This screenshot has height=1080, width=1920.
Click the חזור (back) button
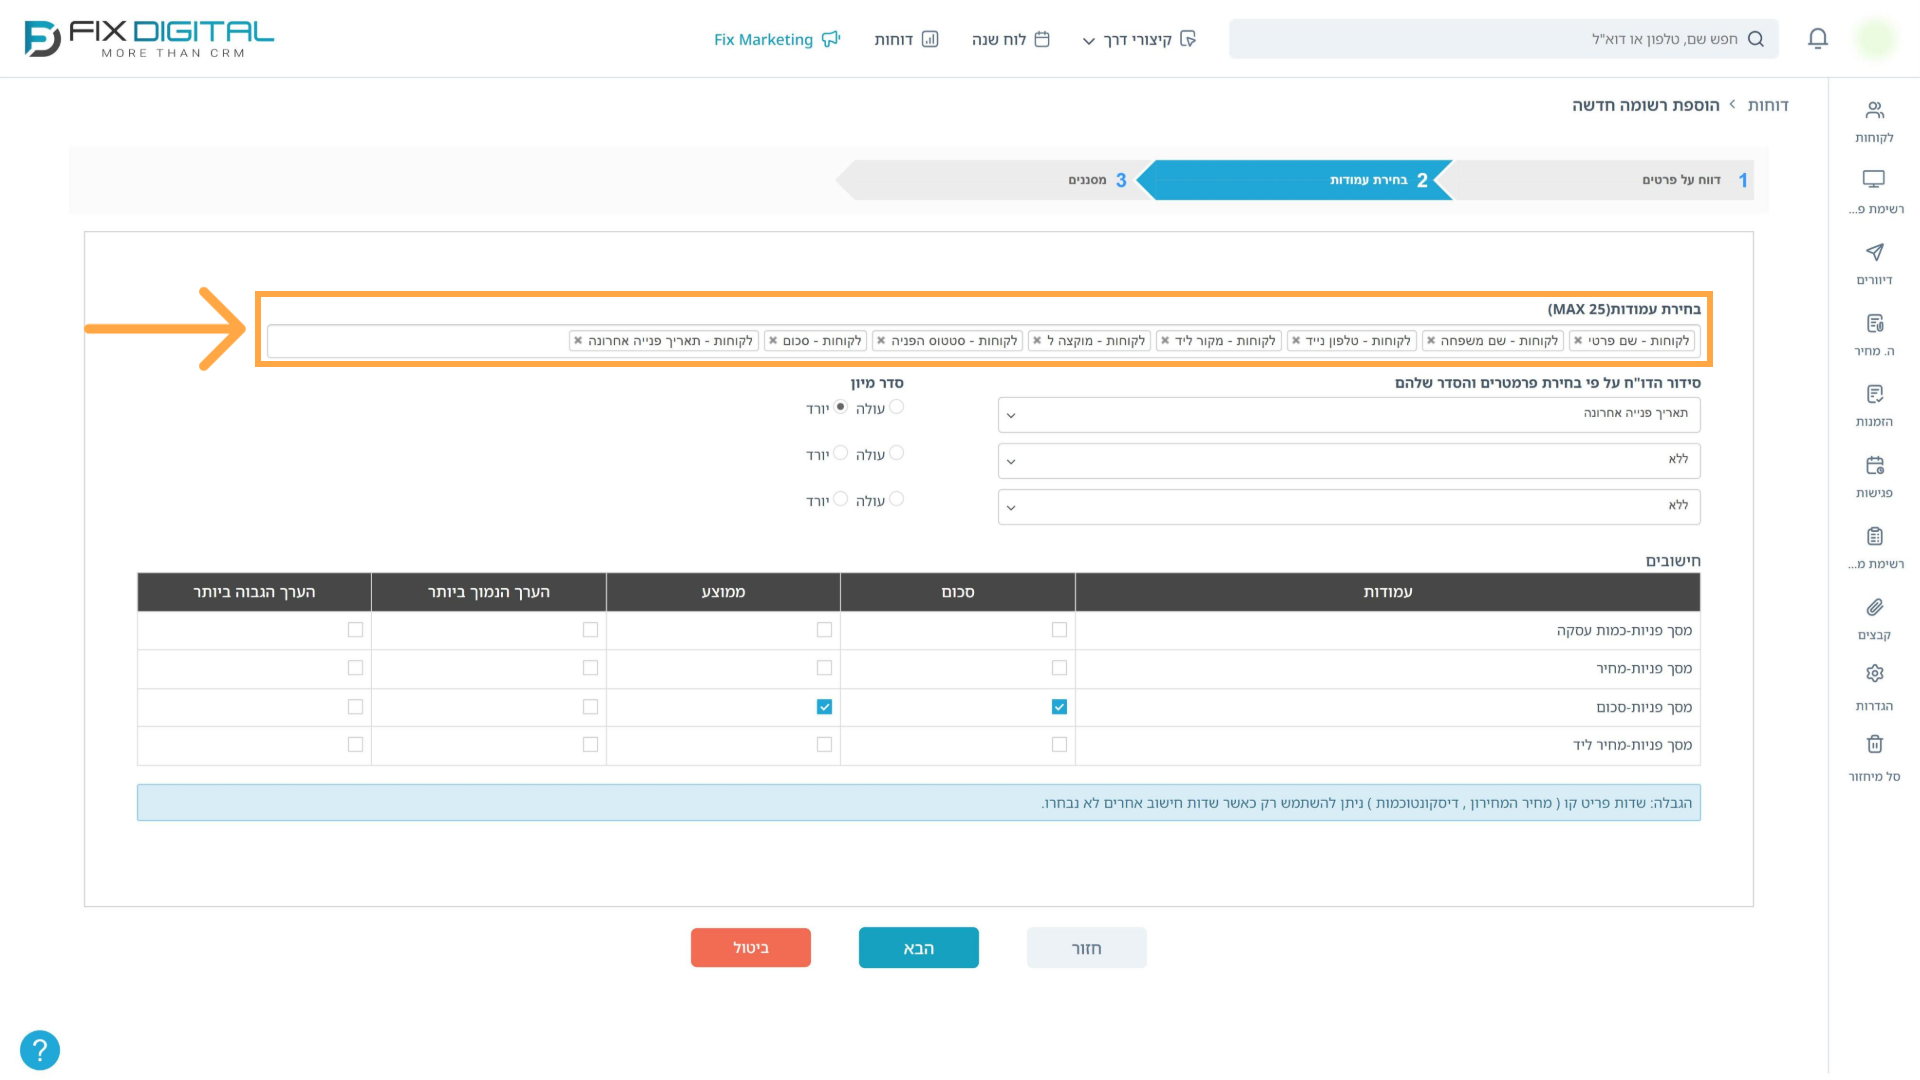[1087, 948]
